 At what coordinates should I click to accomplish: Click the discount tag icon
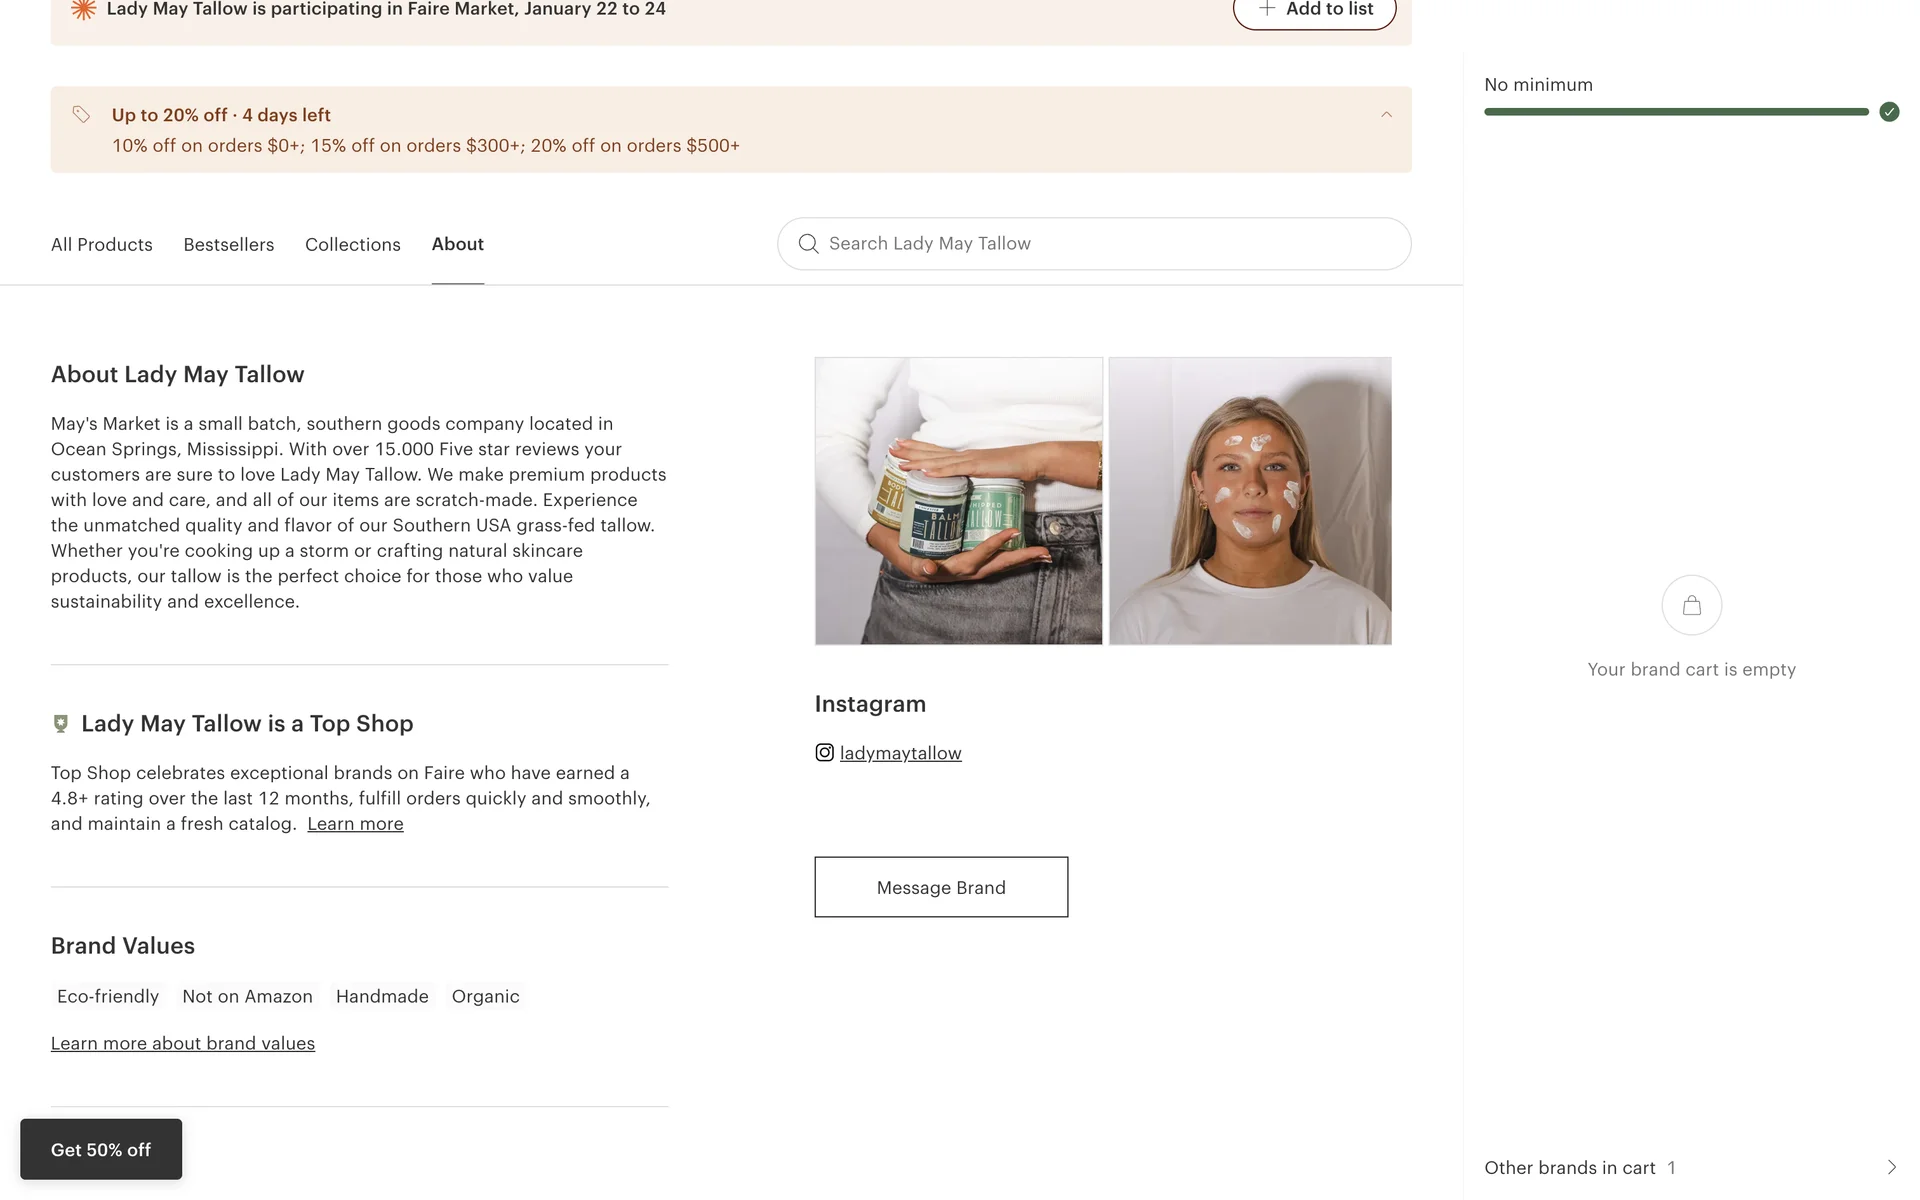pos(82,115)
